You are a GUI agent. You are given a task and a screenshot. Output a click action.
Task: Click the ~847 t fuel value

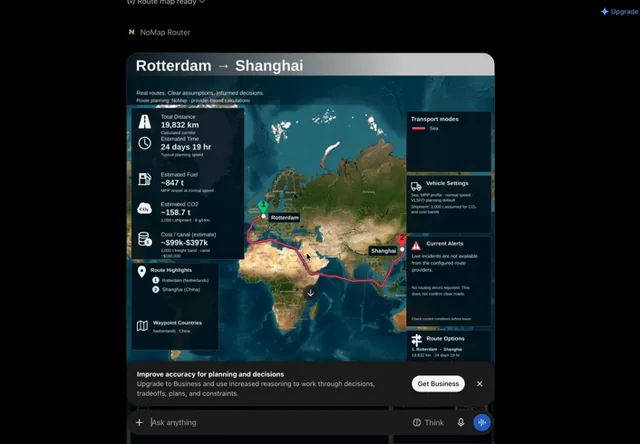tap(172, 183)
